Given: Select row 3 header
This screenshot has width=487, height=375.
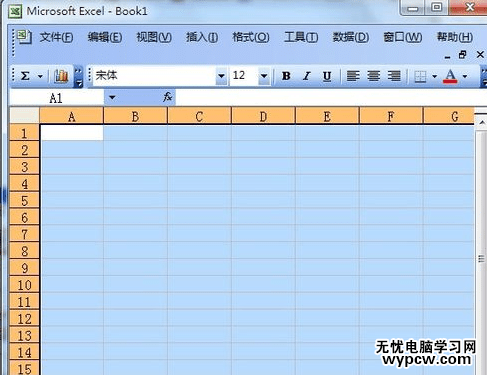Looking at the screenshot, I should point(24,167).
